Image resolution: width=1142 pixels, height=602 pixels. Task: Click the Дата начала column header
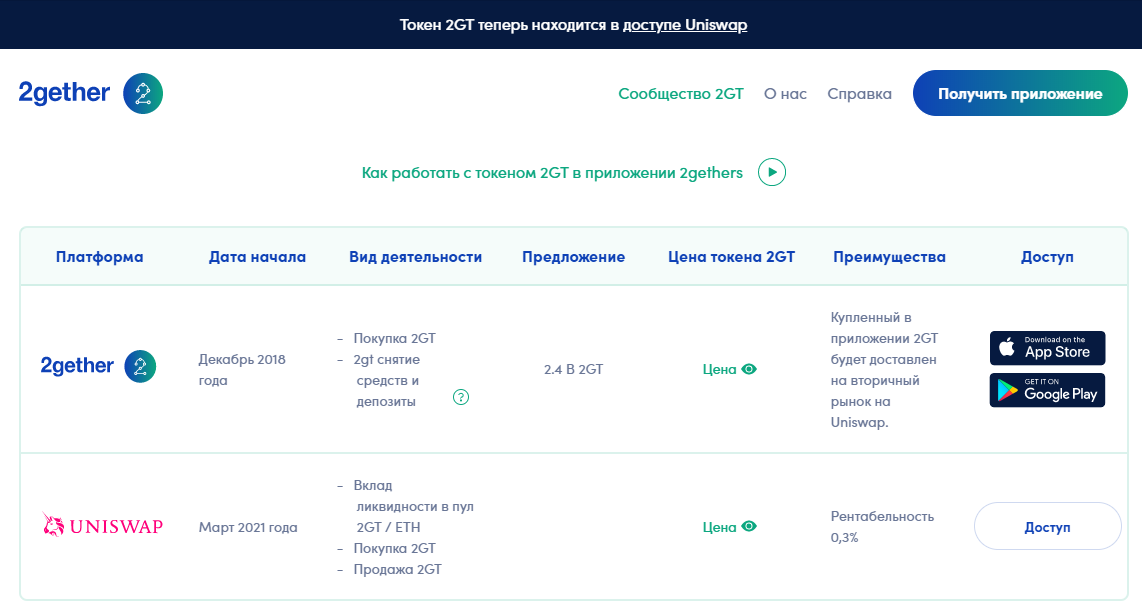coord(257,257)
